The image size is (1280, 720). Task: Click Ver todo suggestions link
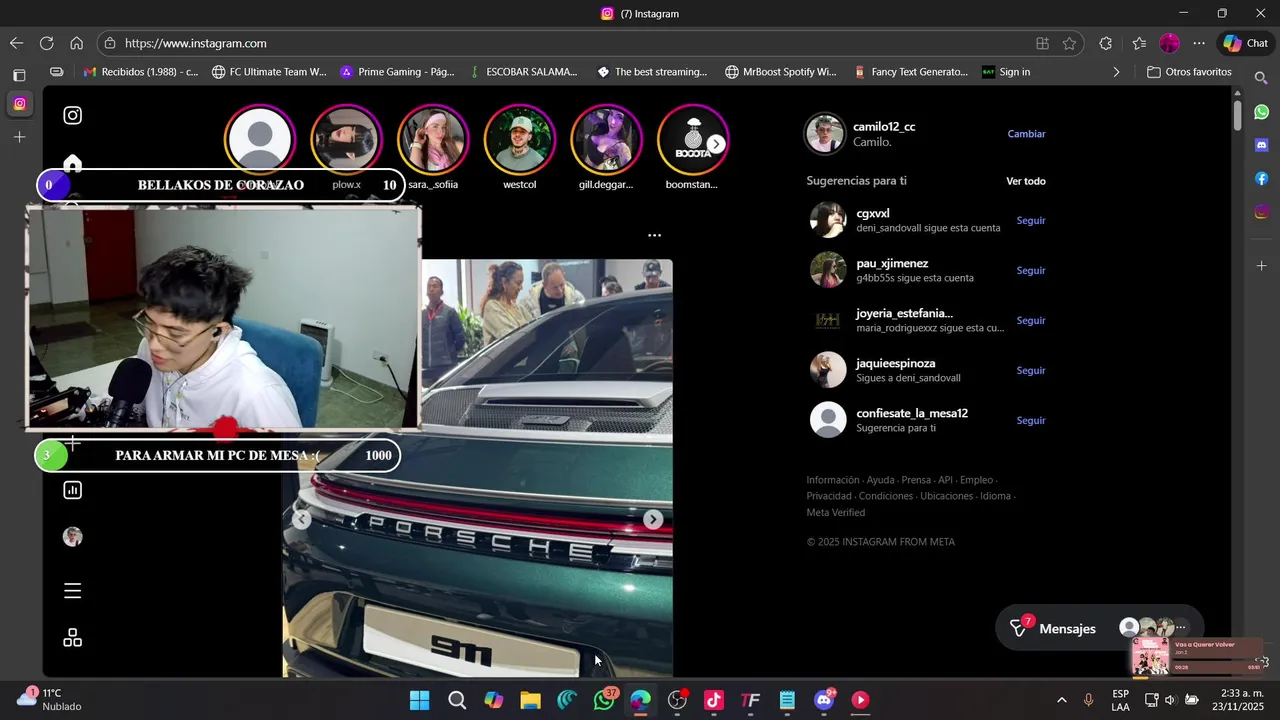tap(1025, 181)
